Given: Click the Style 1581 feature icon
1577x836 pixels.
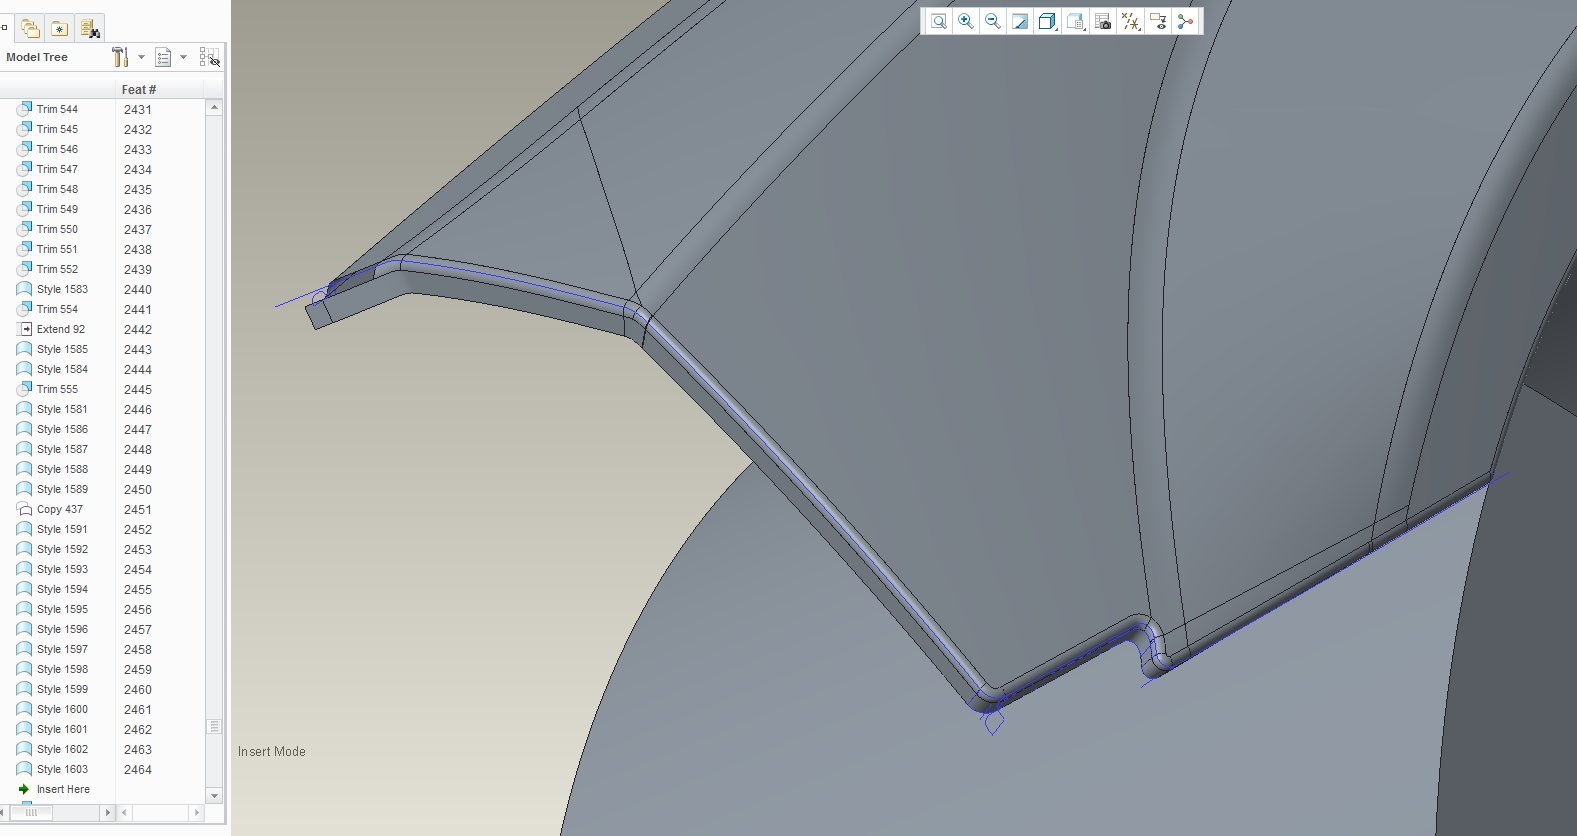Looking at the screenshot, I should click(25, 409).
